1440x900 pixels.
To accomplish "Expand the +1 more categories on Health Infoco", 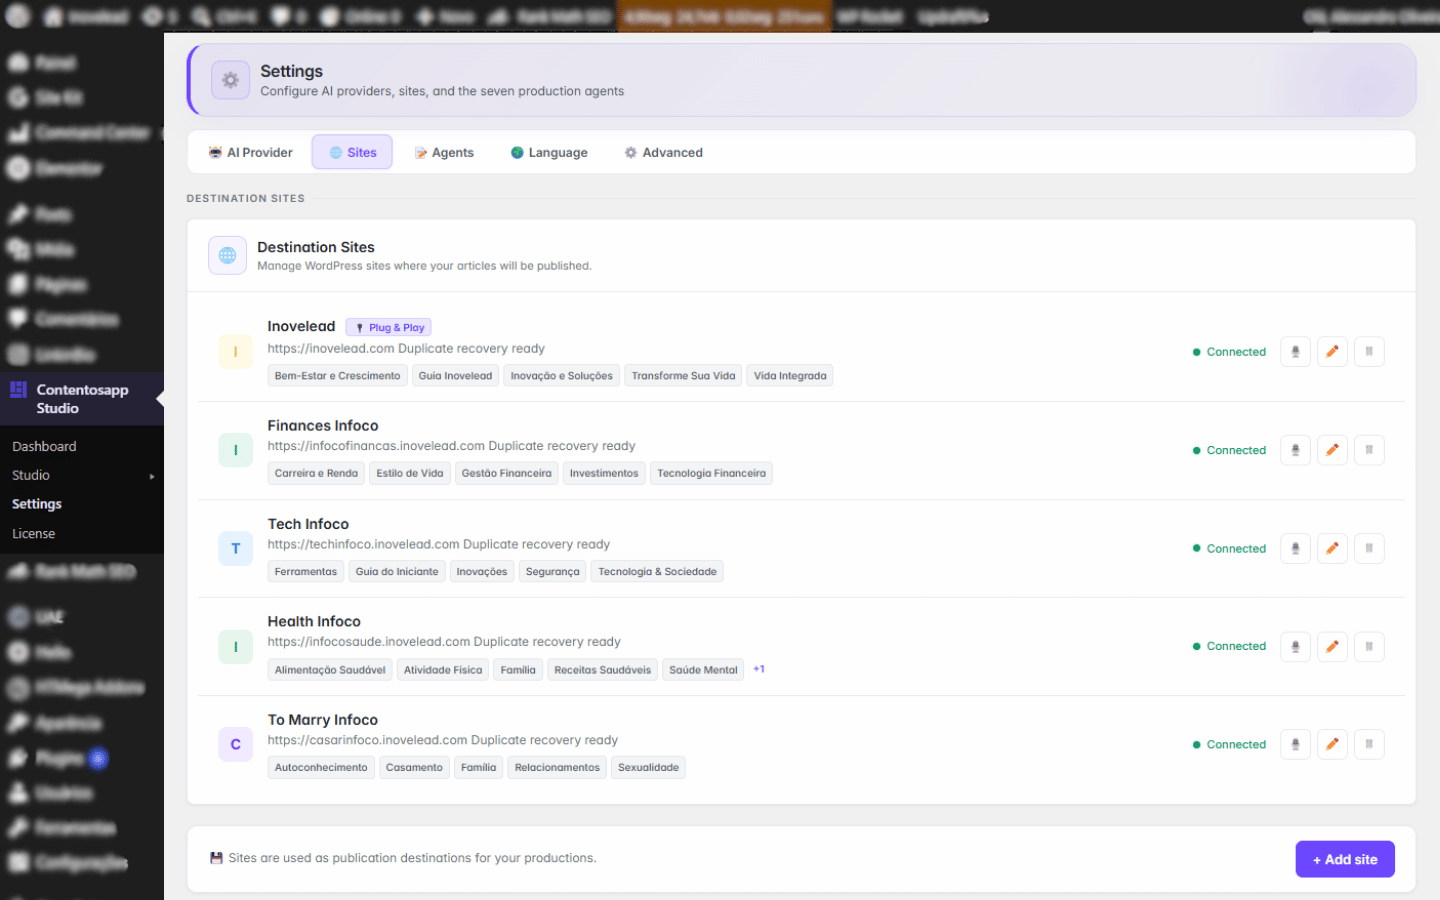I will [759, 669].
